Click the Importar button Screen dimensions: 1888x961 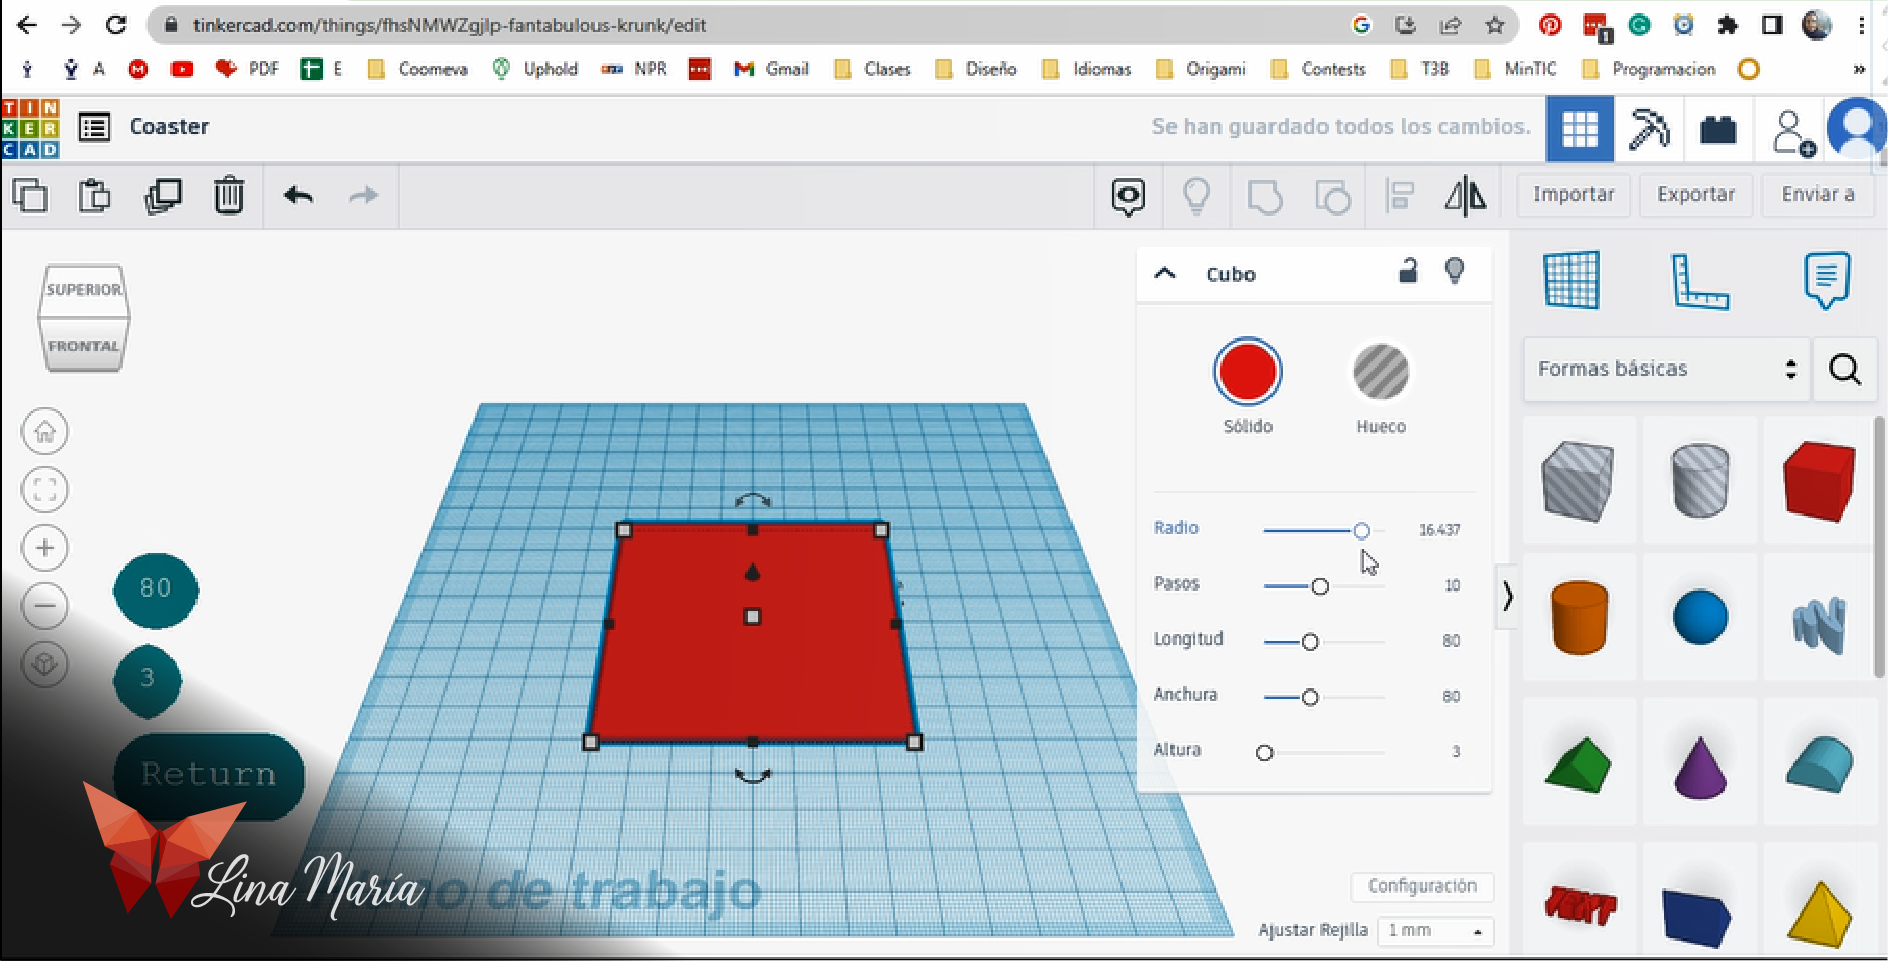1574,195
